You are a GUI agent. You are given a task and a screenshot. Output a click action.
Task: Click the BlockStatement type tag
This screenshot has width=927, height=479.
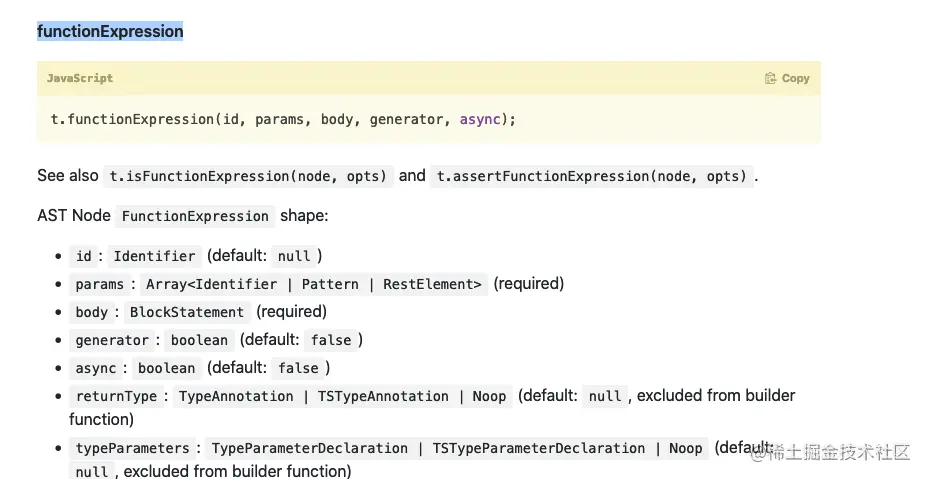point(187,312)
